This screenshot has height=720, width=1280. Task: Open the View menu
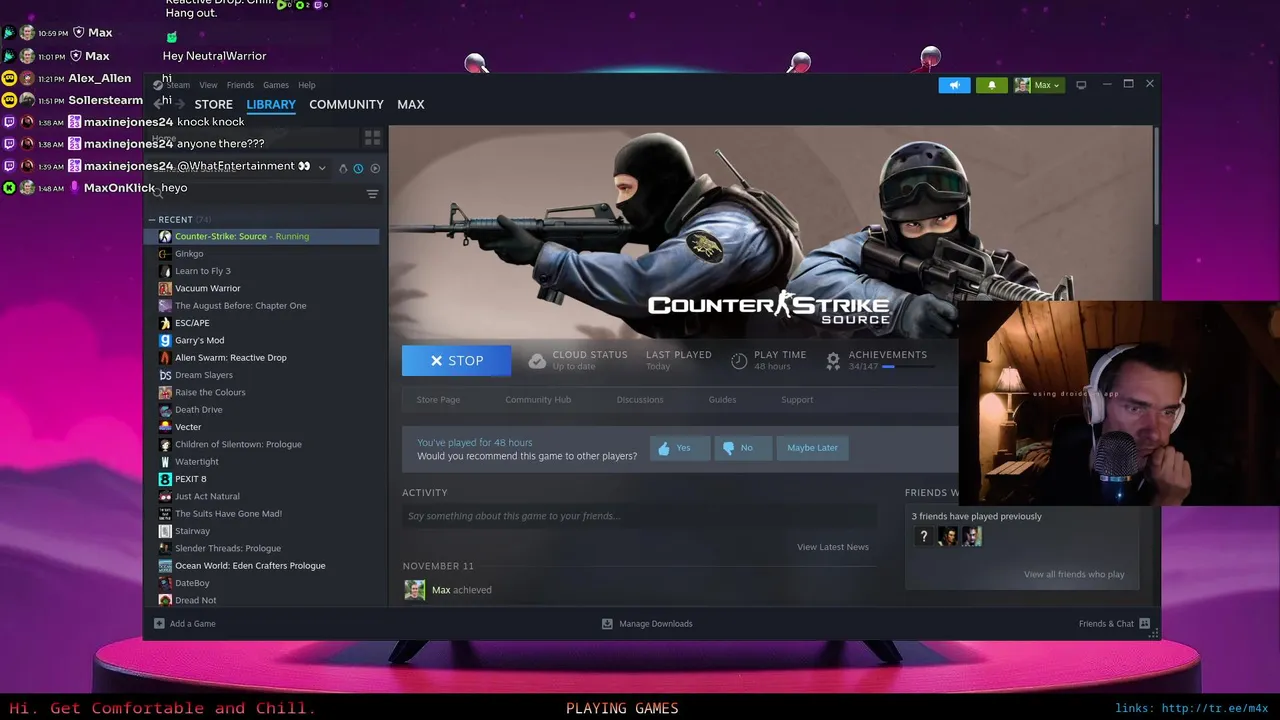208,85
